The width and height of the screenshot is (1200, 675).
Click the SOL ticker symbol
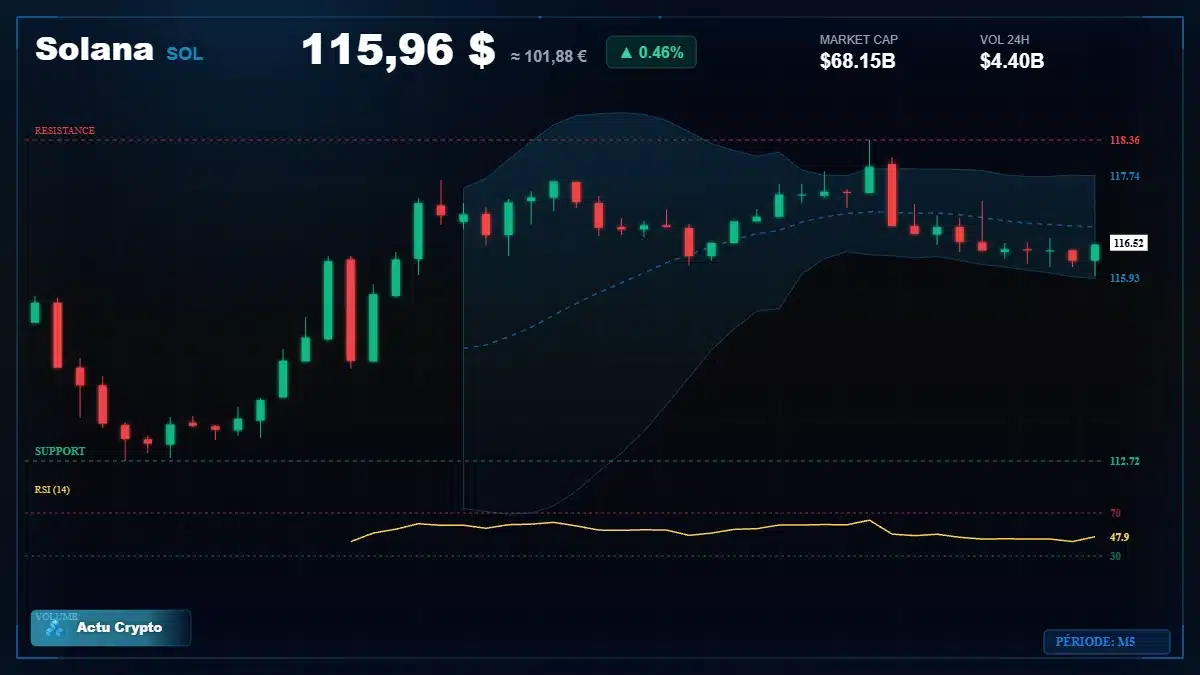[x=184, y=54]
